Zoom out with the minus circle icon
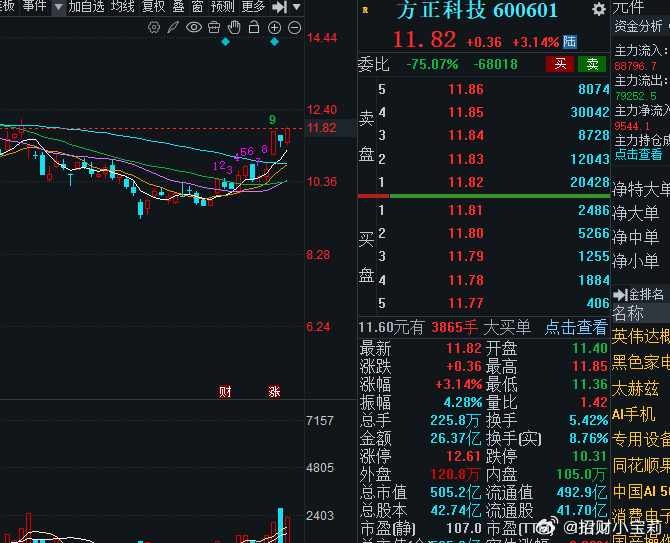 (x=294, y=28)
